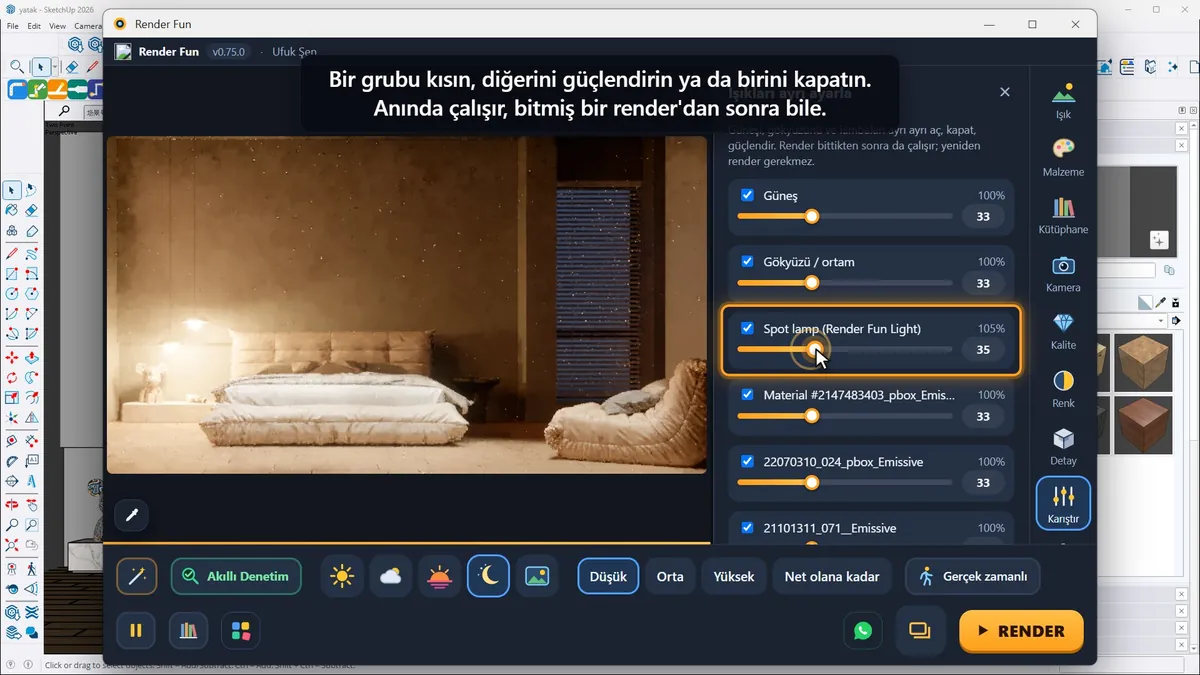Open the Detay panel
Screen dimensions: 1200x675
1063,447
